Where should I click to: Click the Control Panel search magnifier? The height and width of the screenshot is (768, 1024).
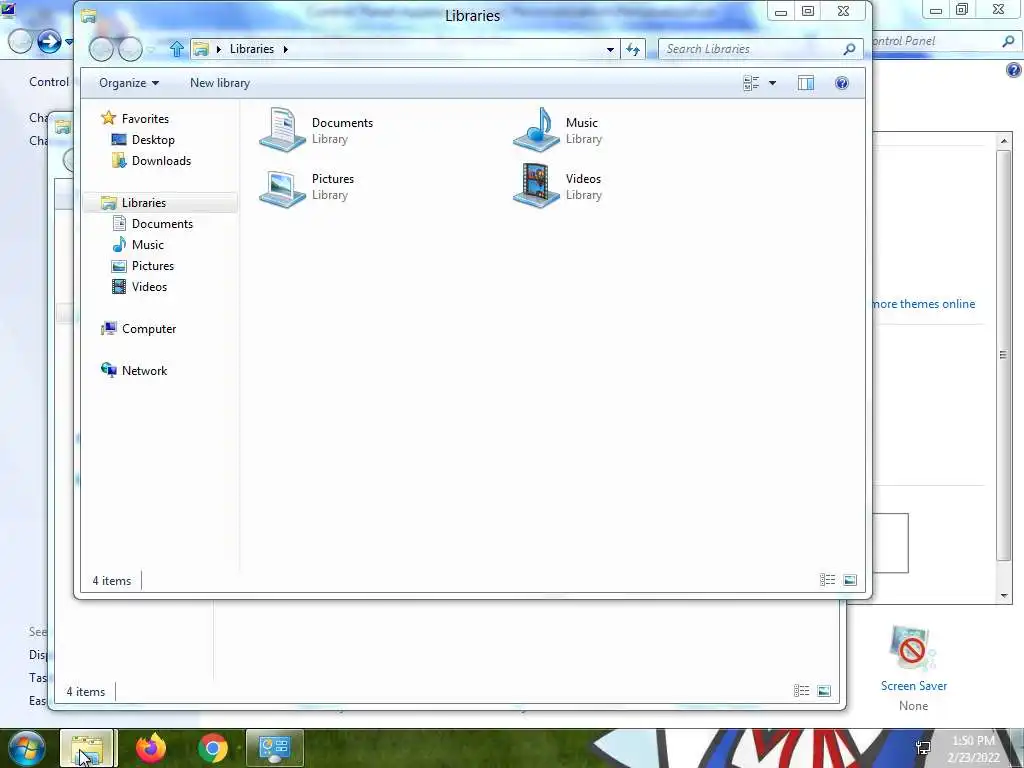(x=1008, y=41)
